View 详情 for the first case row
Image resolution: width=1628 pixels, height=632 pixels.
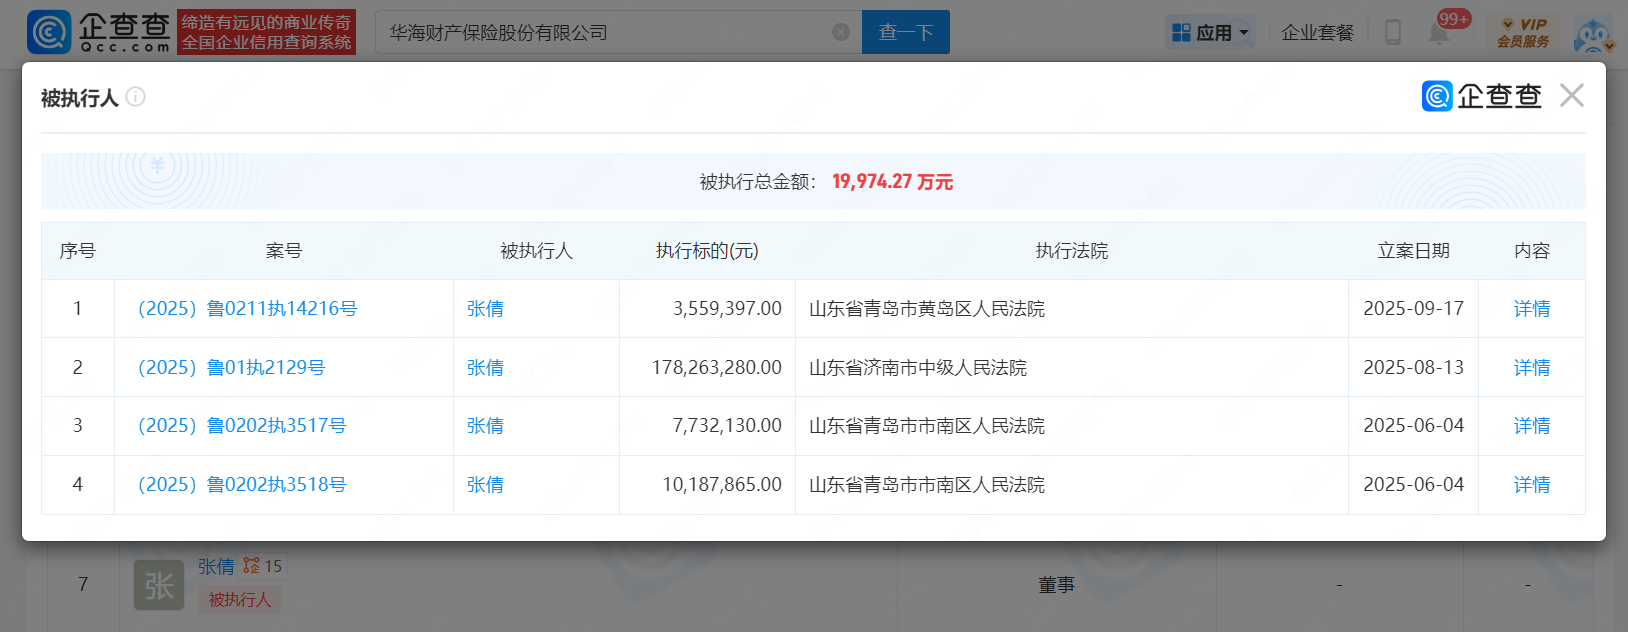[1531, 309]
